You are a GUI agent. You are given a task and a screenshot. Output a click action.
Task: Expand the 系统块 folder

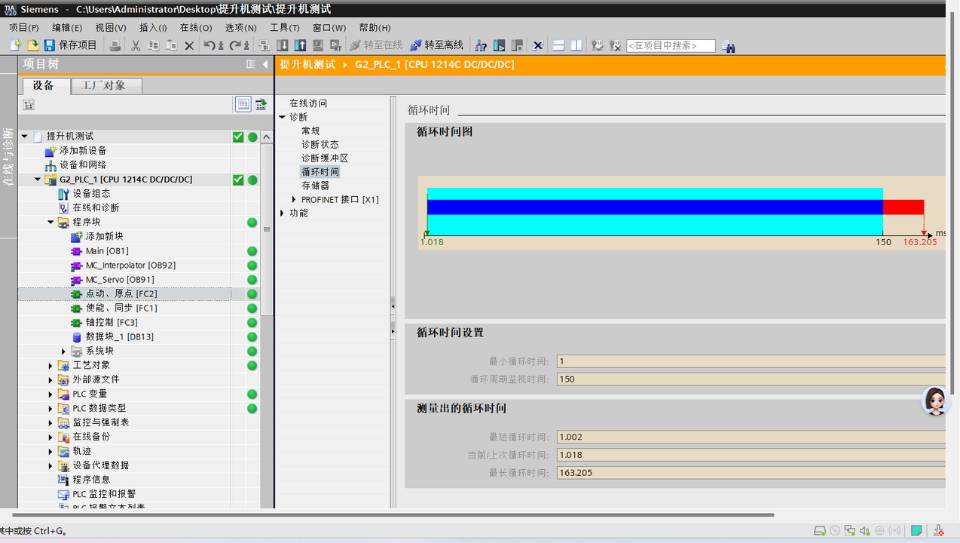(64, 351)
